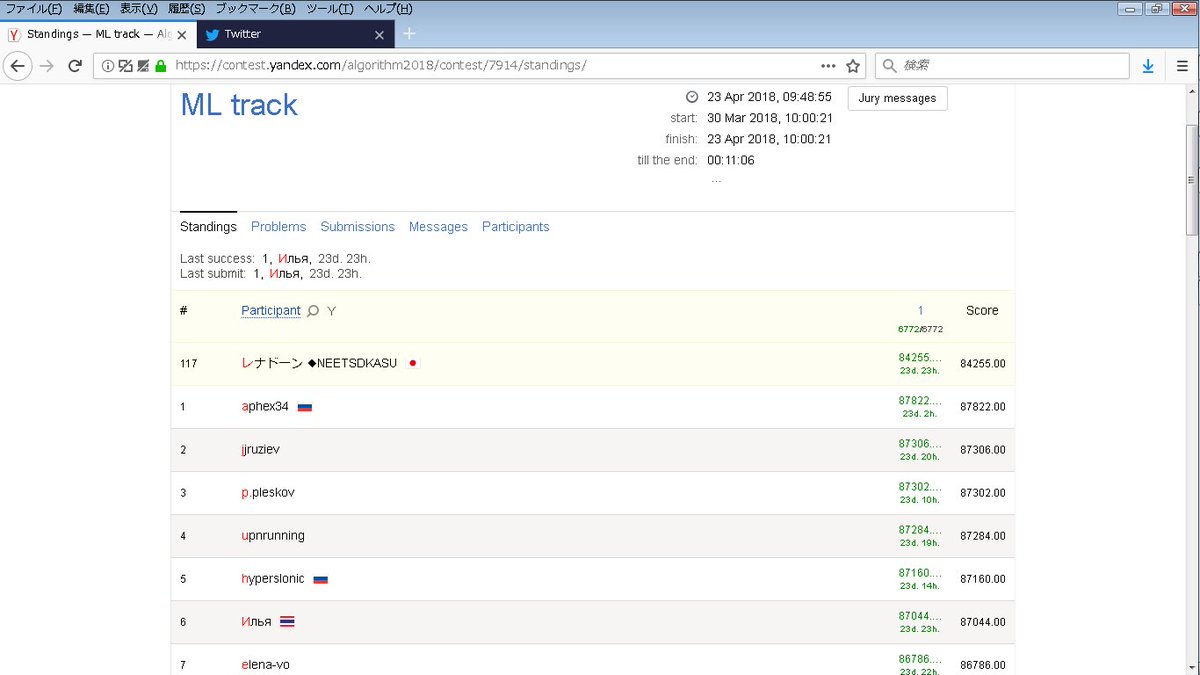Select the Standings — ML track browser tab
Image resolution: width=1200 pixels, height=675 pixels.
pyautogui.click(x=99, y=34)
